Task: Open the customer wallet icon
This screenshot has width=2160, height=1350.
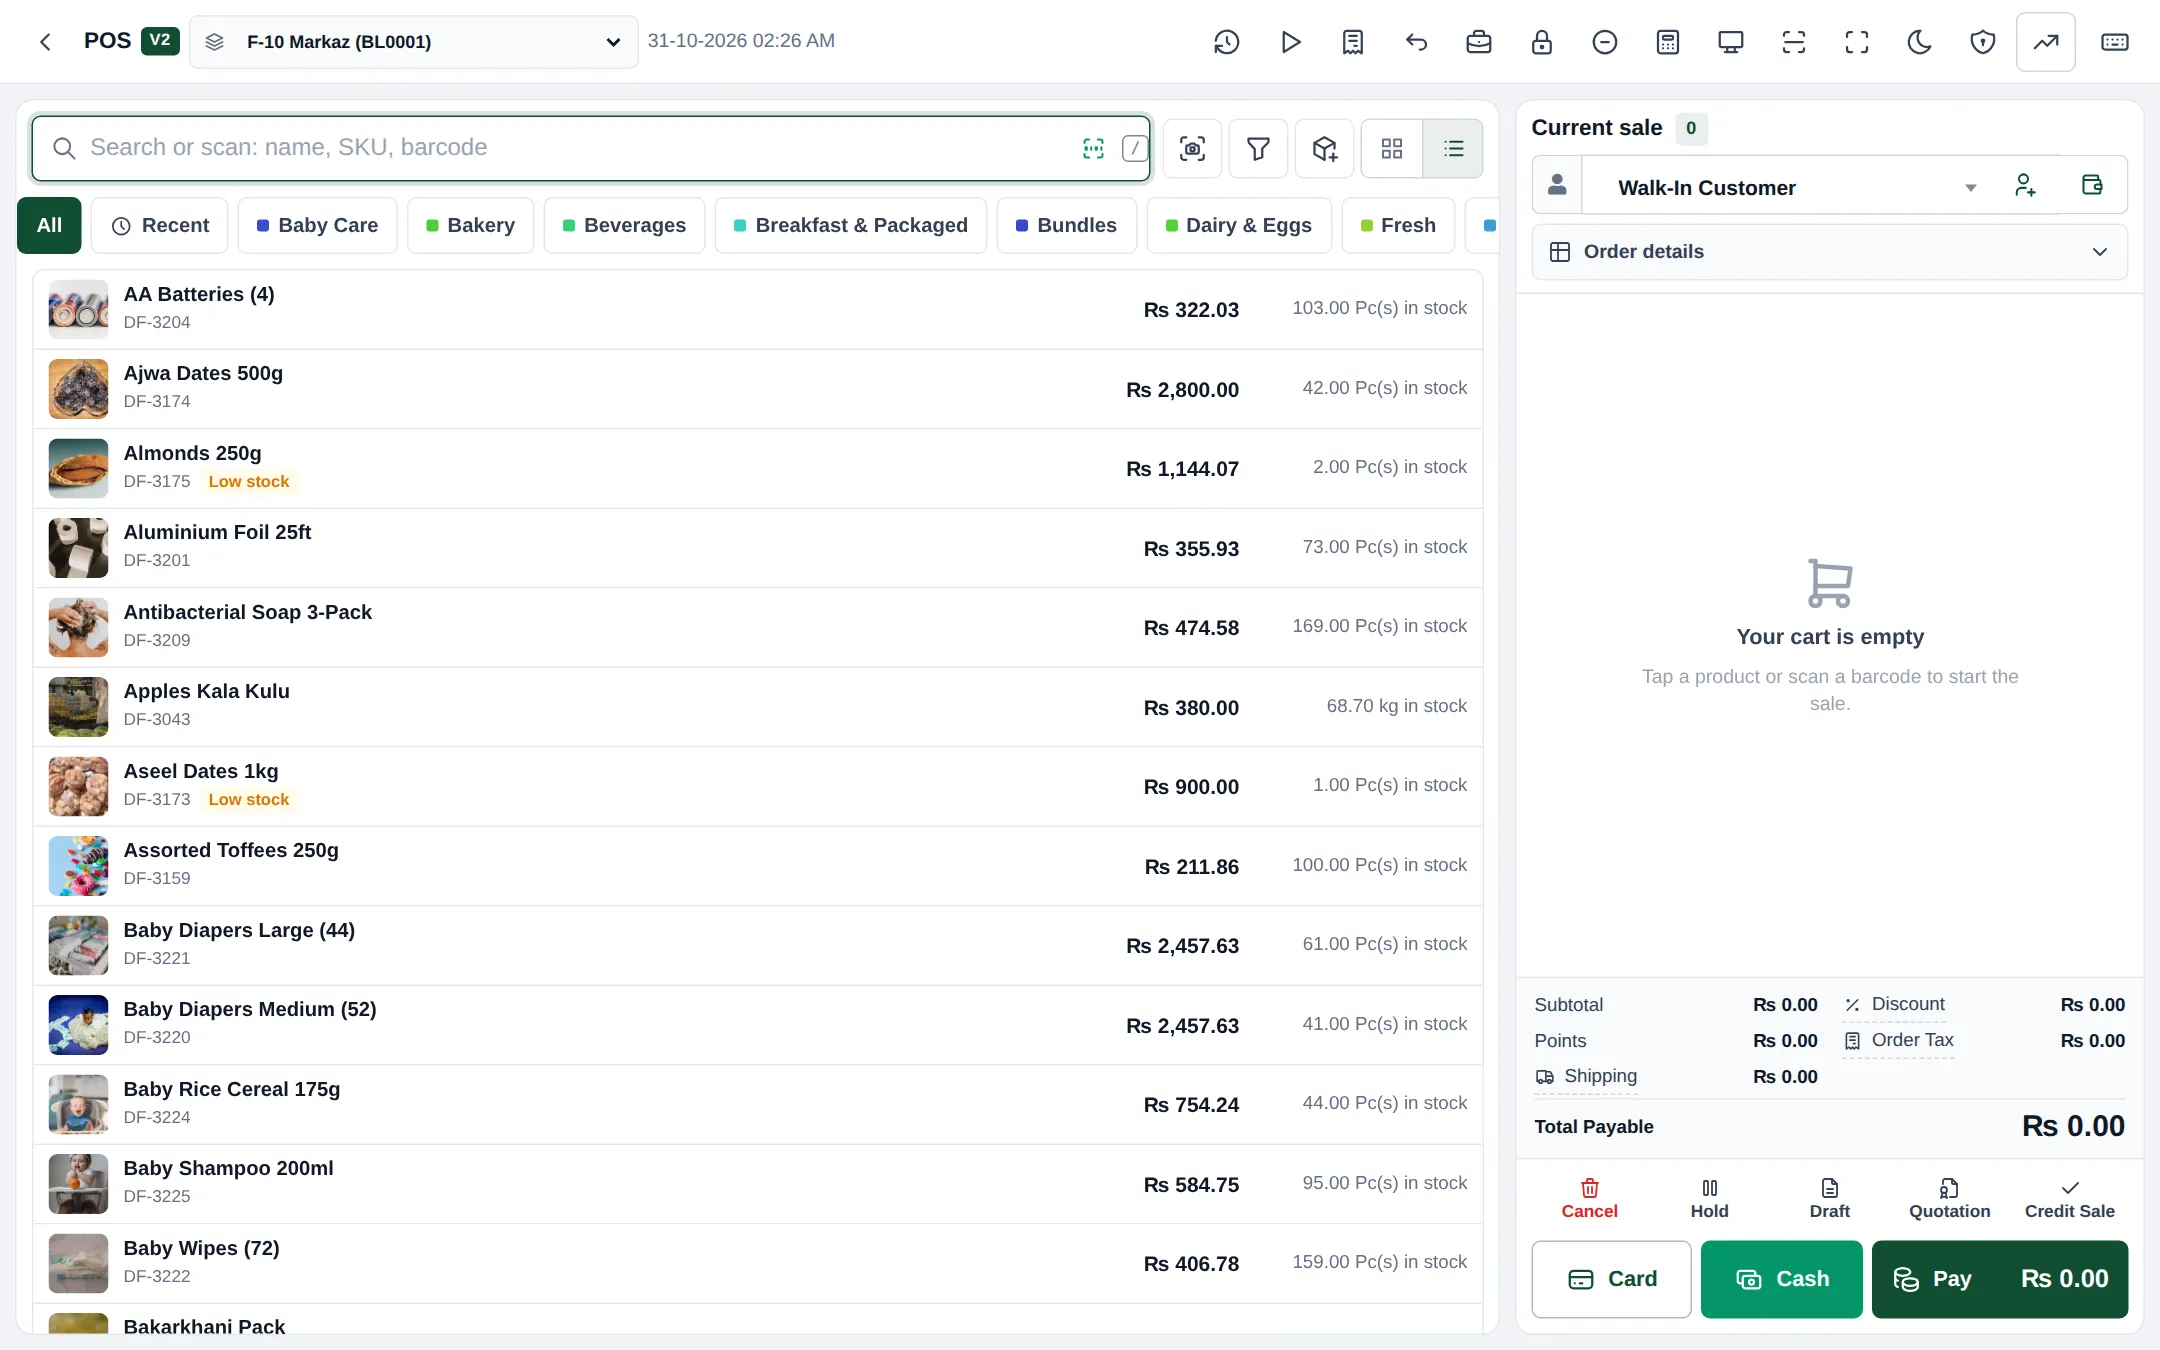Action: [2092, 185]
